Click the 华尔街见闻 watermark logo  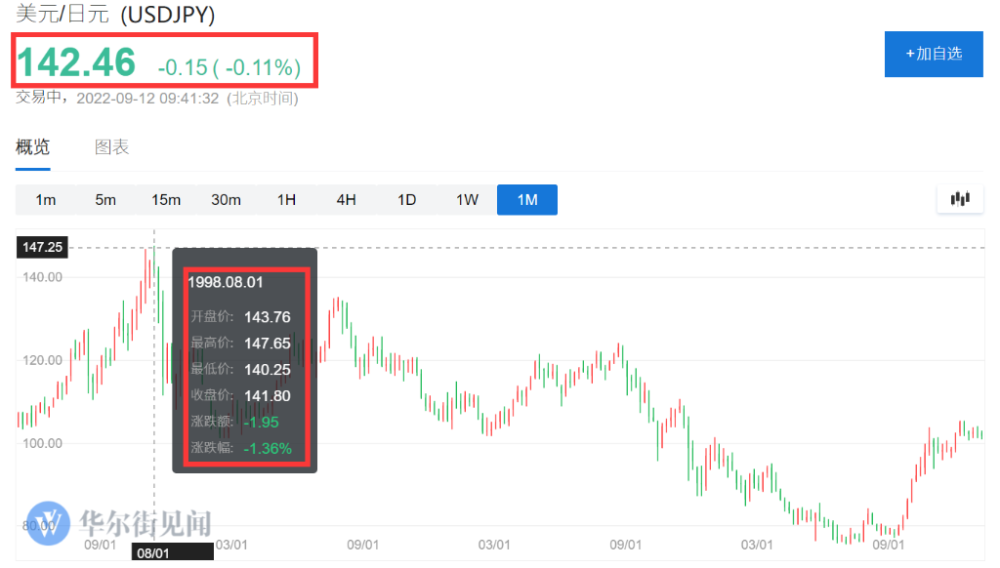click(120, 524)
